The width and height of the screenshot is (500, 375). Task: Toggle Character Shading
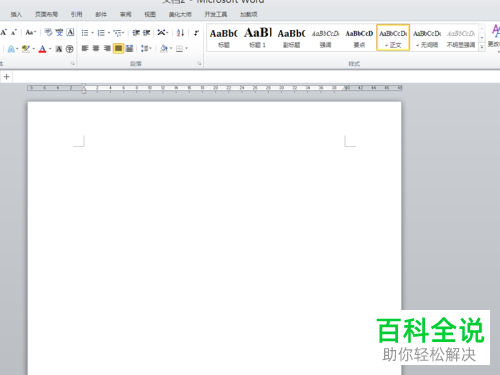point(59,49)
